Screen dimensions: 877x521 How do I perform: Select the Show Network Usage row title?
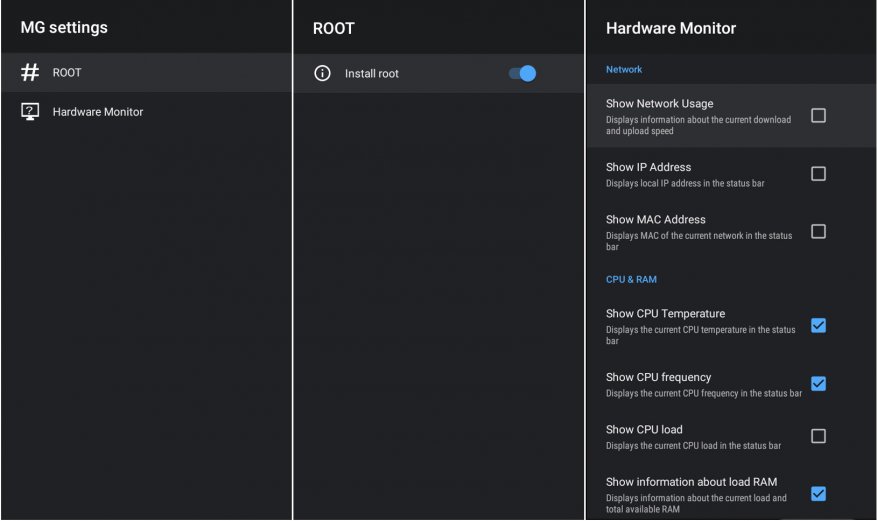point(660,104)
